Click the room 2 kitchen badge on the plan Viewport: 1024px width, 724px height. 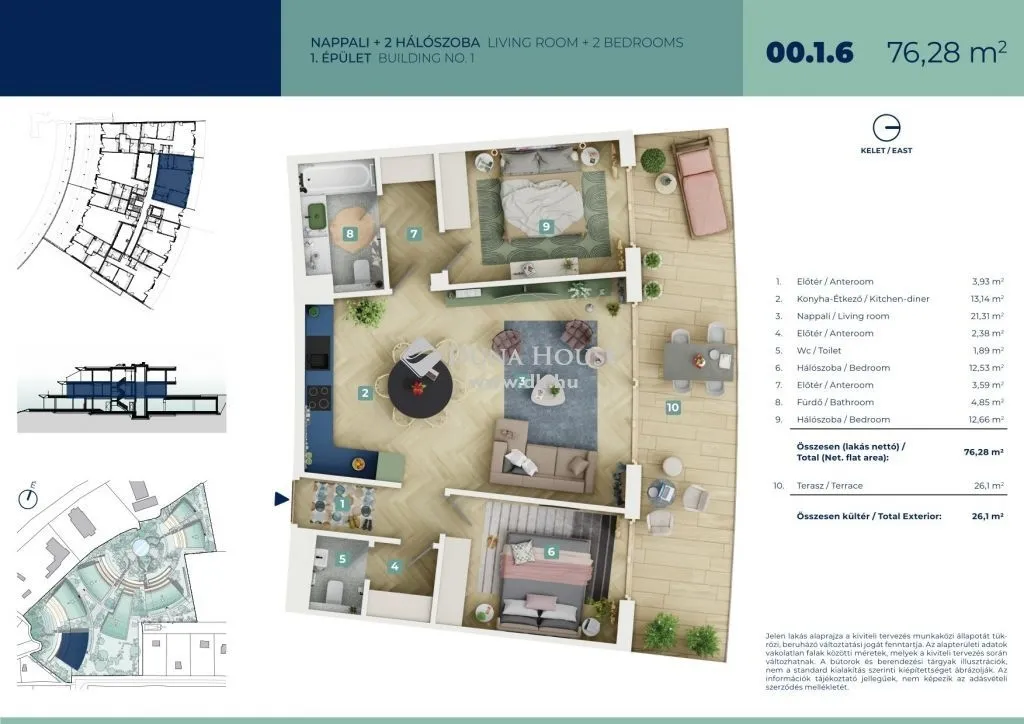point(365,393)
